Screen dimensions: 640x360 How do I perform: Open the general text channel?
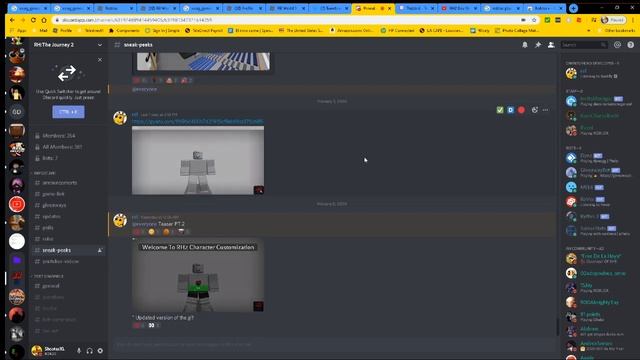pos(51,286)
